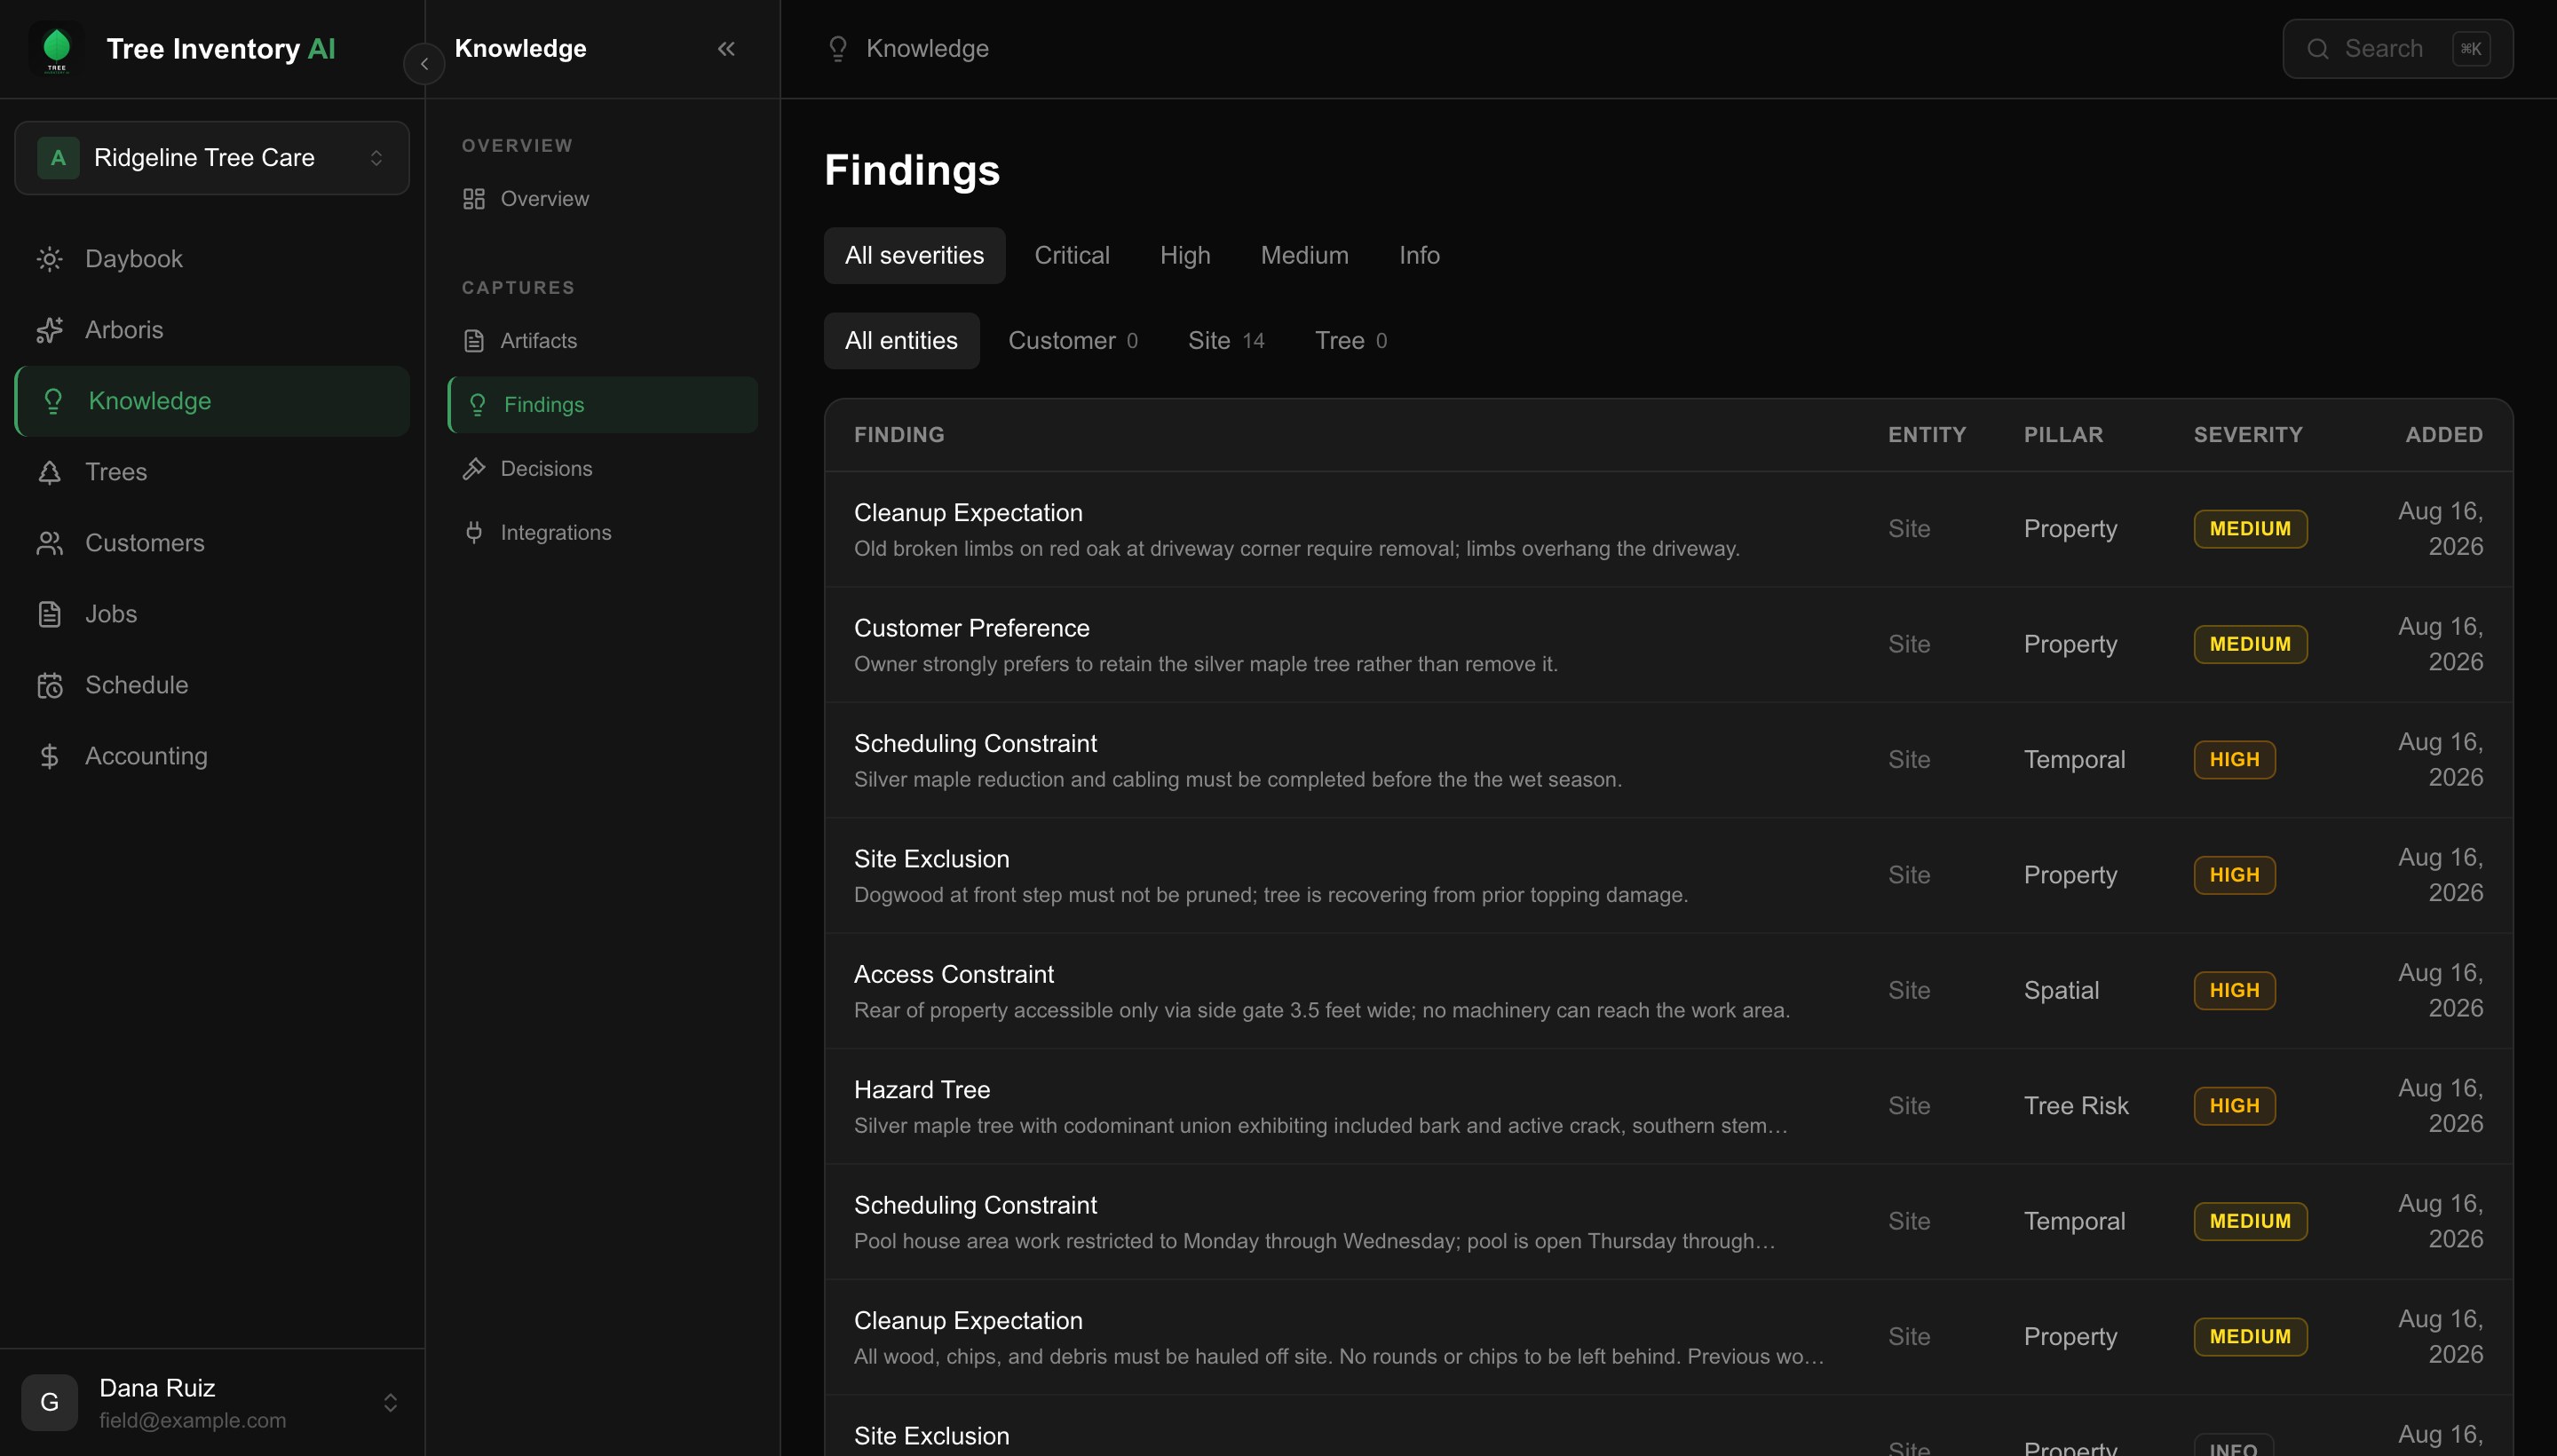
Task: Open the Integrations submenu item
Action: (x=602, y=533)
